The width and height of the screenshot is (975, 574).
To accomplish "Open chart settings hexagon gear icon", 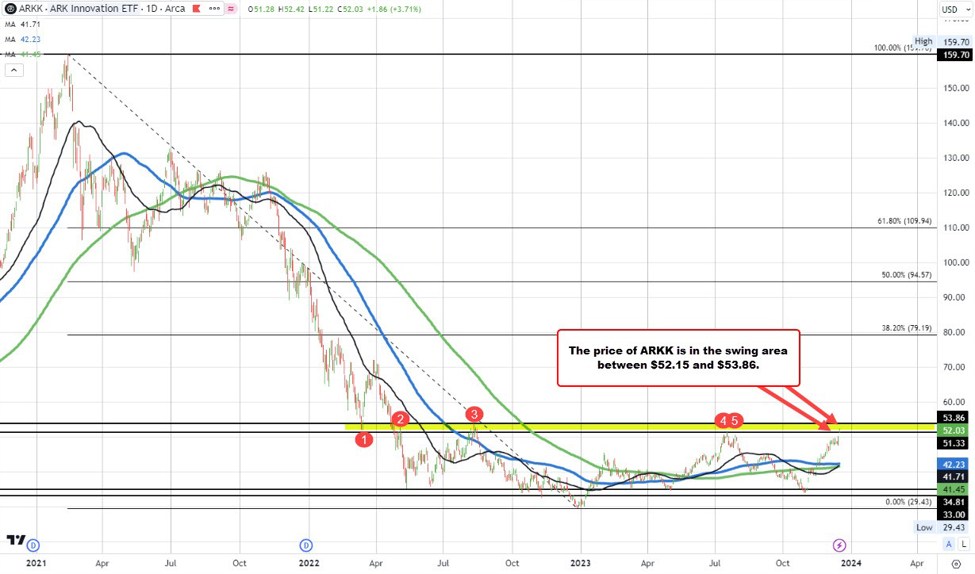I will click(956, 563).
